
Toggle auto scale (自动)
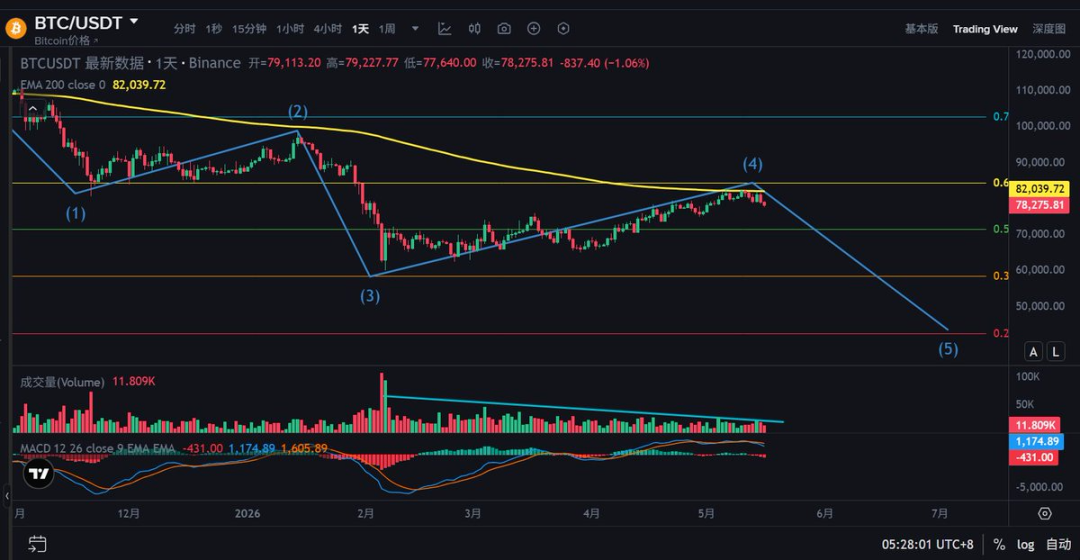(x=1058, y=544)
